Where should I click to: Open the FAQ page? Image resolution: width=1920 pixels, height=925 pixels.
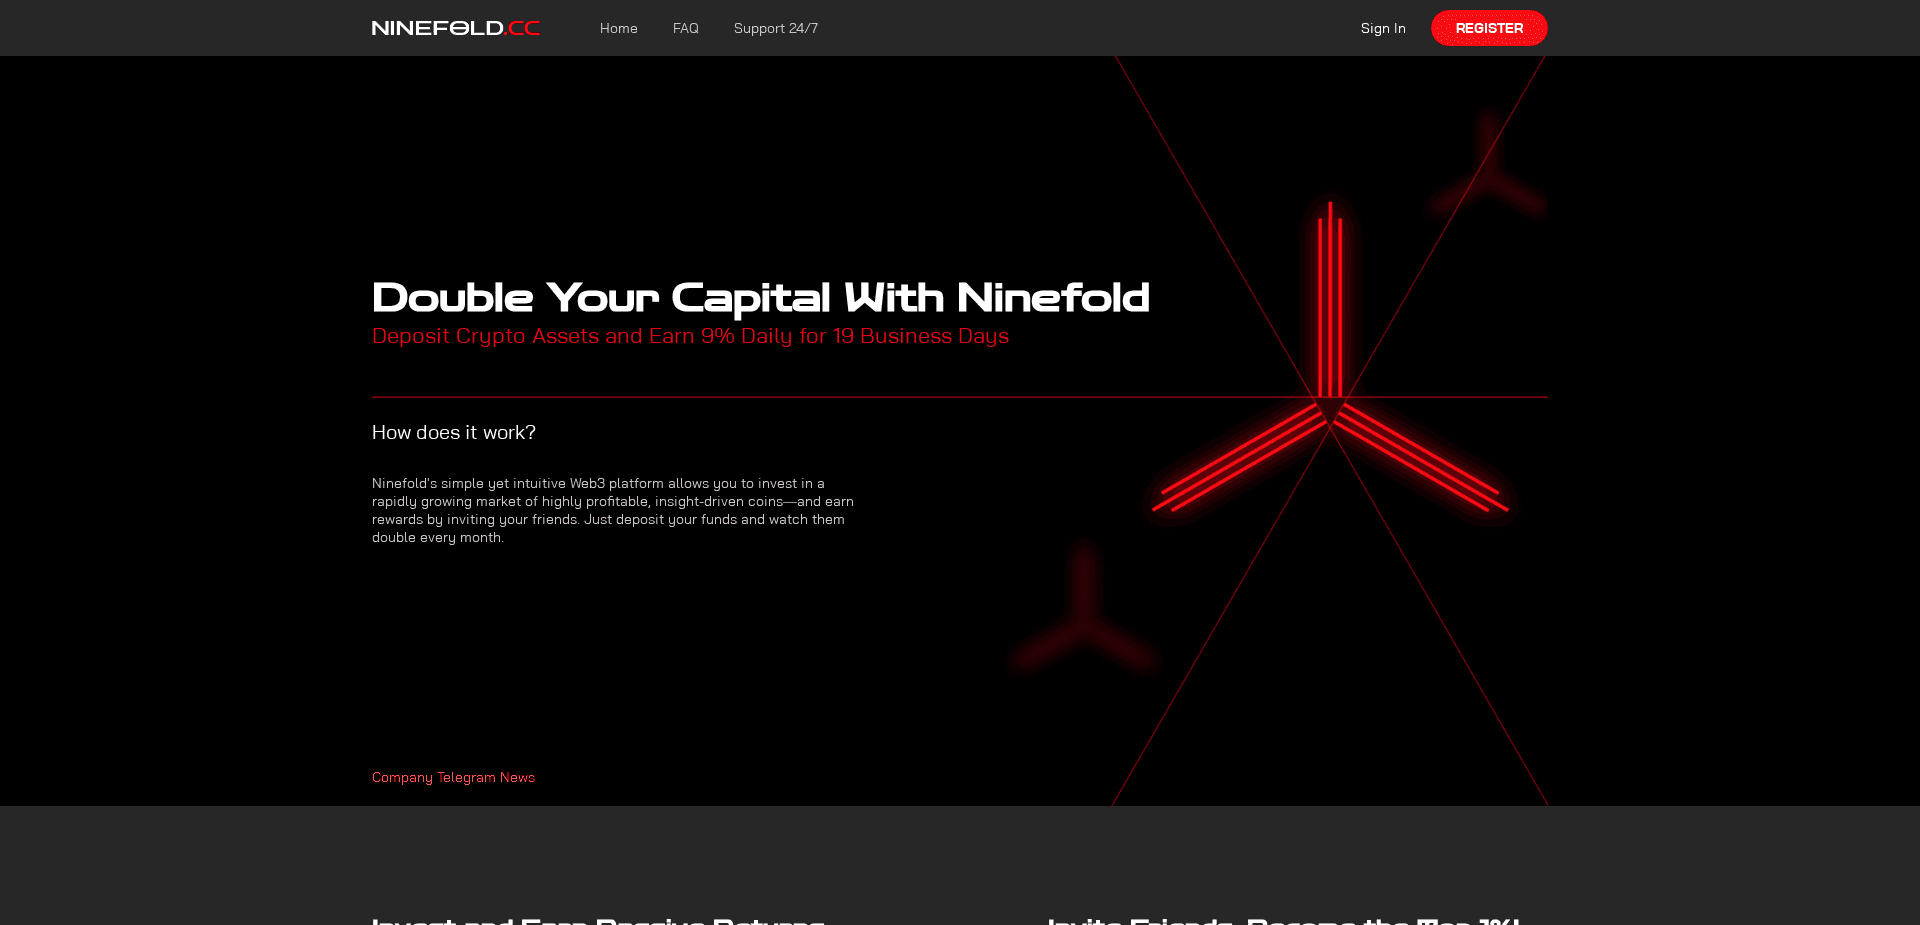click(686, 28)
